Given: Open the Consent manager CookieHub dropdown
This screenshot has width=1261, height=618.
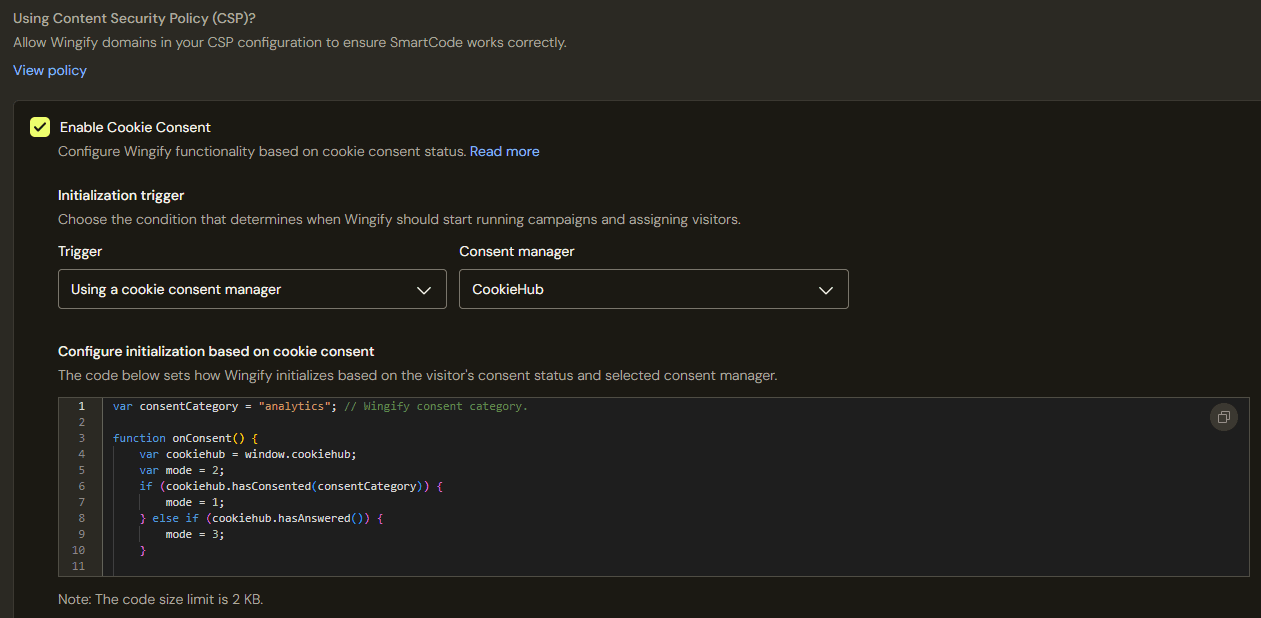Looking at the screenshot, I should click(654, 289).
